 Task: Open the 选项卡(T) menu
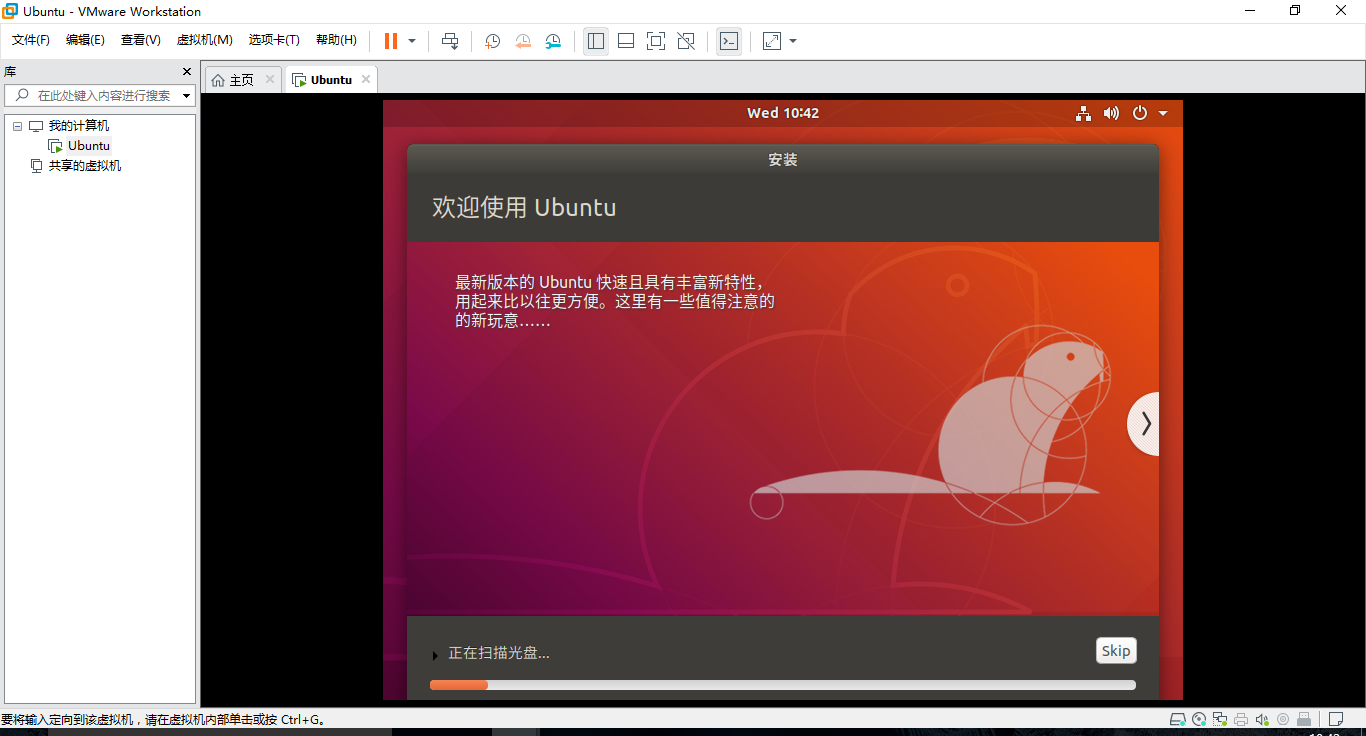tap(274, 40)
